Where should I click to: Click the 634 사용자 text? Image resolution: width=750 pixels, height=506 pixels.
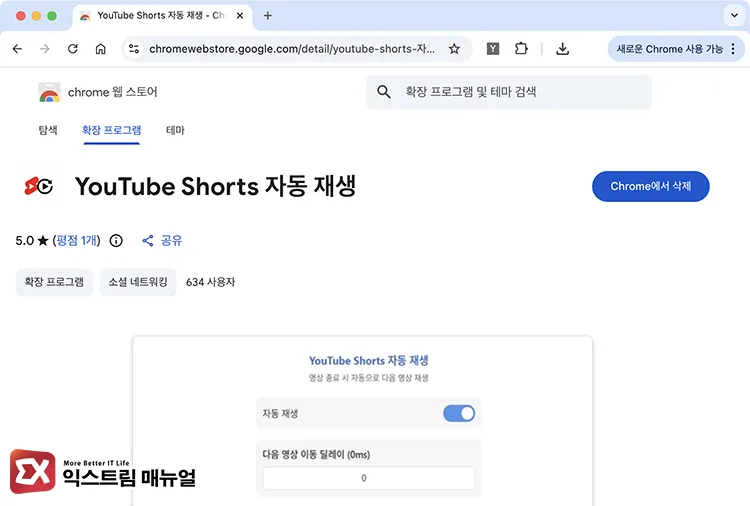pos(210,282)
